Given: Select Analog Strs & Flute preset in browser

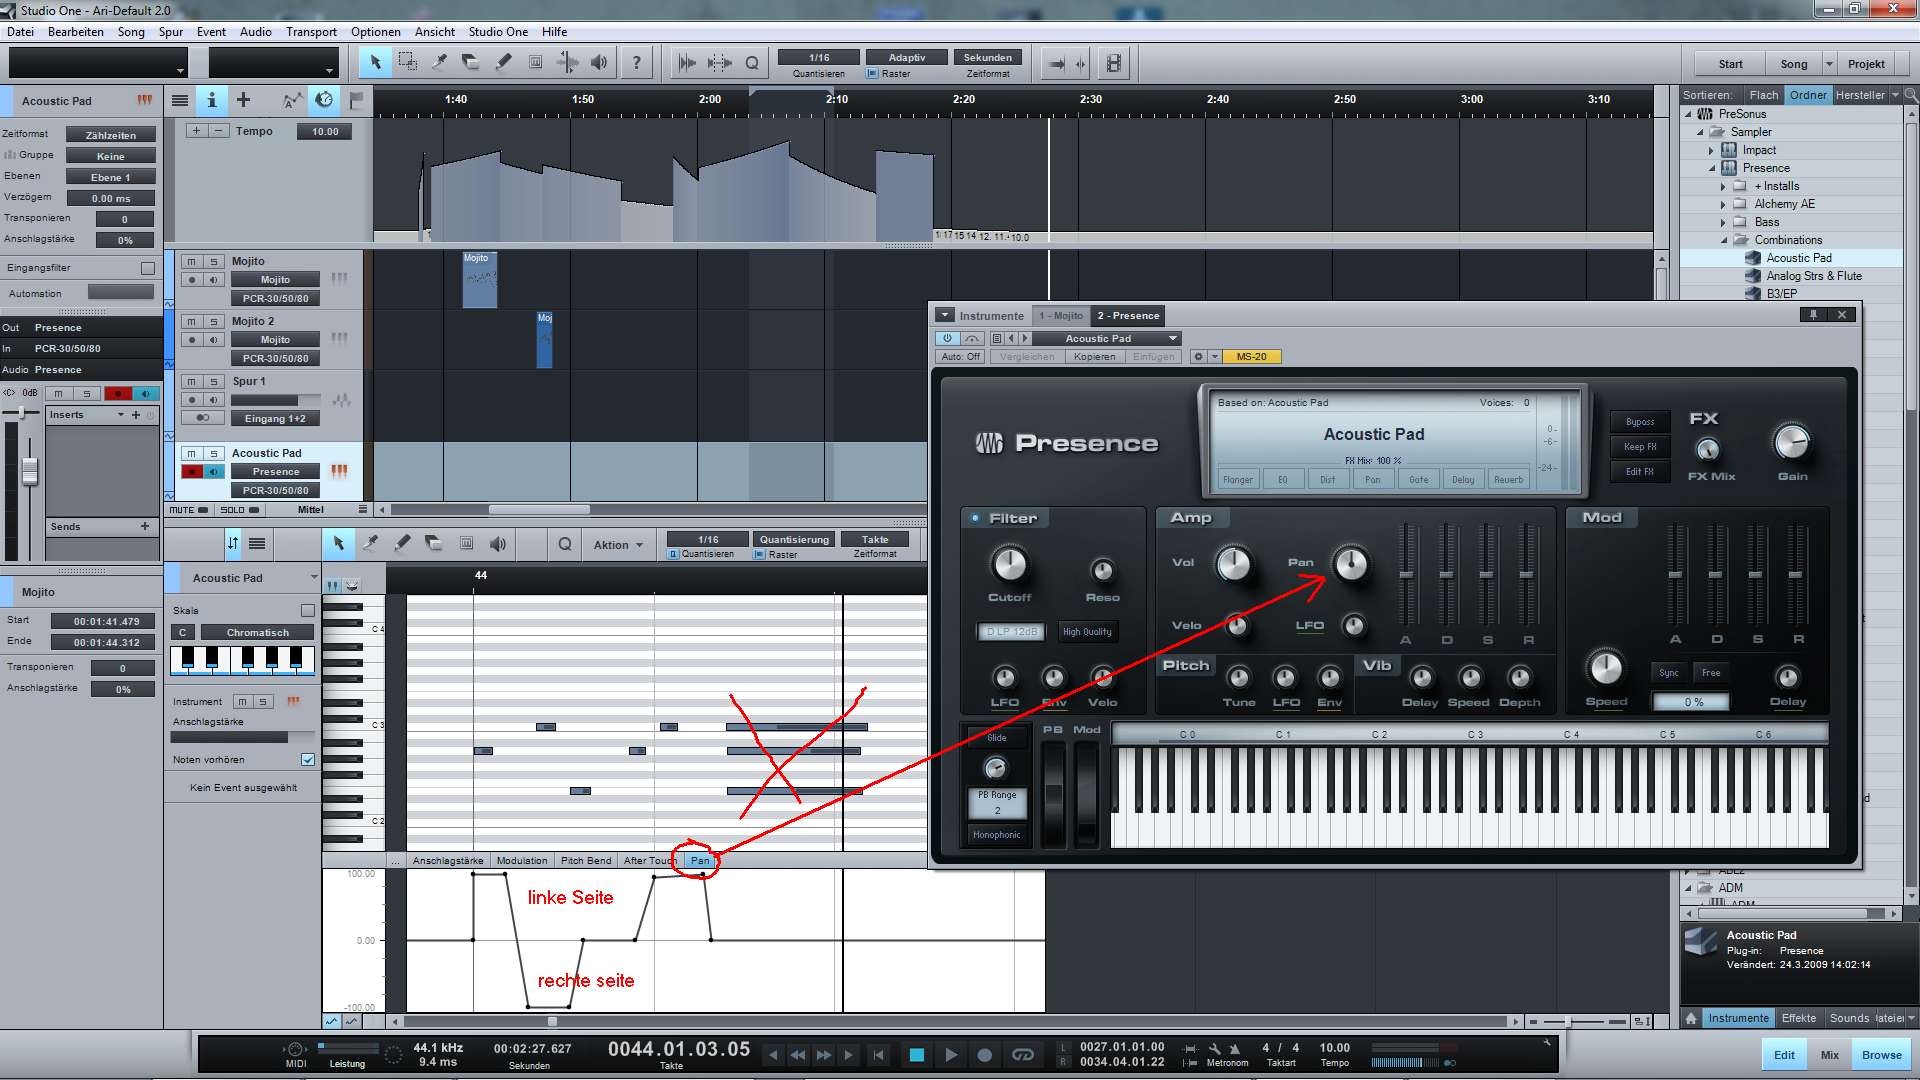Looking at the screenshot, I should tap(1813, 276).
